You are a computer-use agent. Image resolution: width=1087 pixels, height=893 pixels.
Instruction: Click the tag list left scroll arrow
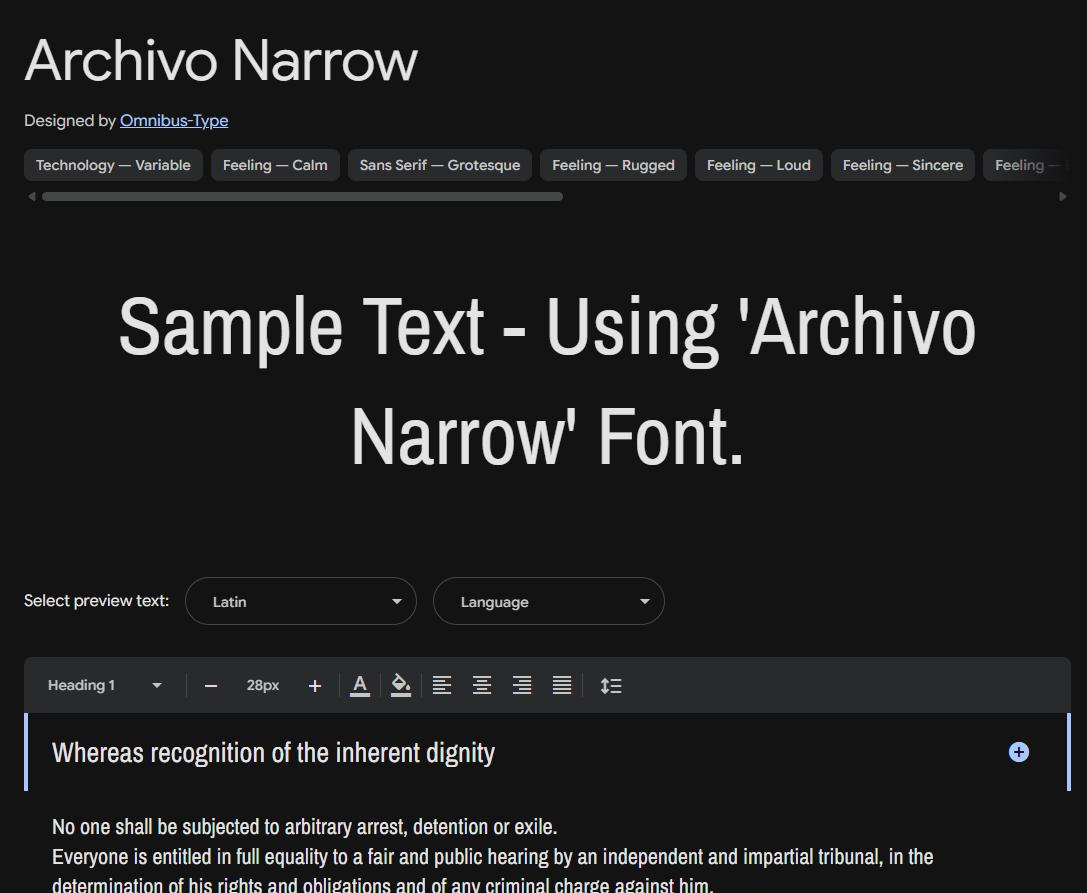click(31, 197)
